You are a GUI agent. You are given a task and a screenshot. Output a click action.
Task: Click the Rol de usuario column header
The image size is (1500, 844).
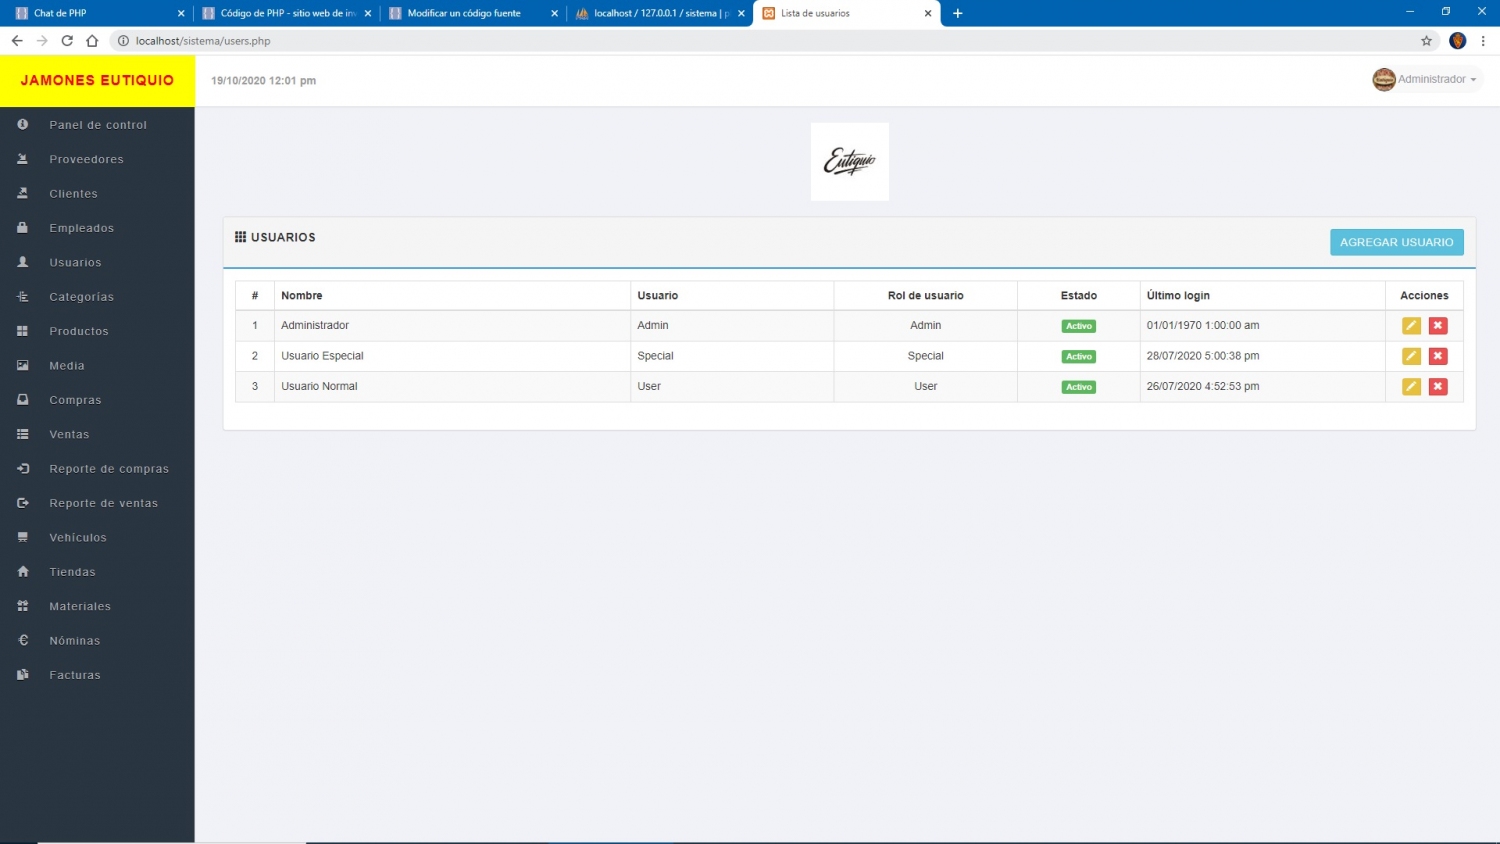tap(925, 295)
